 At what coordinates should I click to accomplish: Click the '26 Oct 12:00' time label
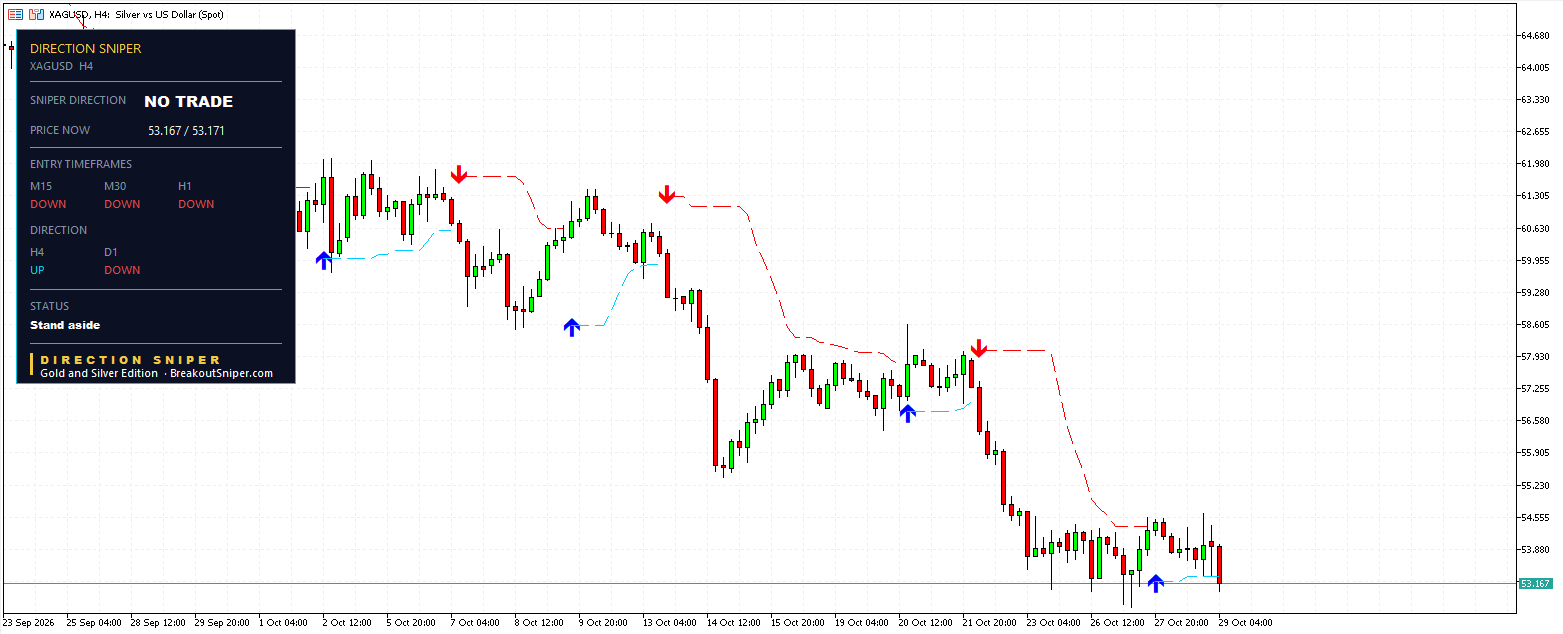[x=1118, y=622]
